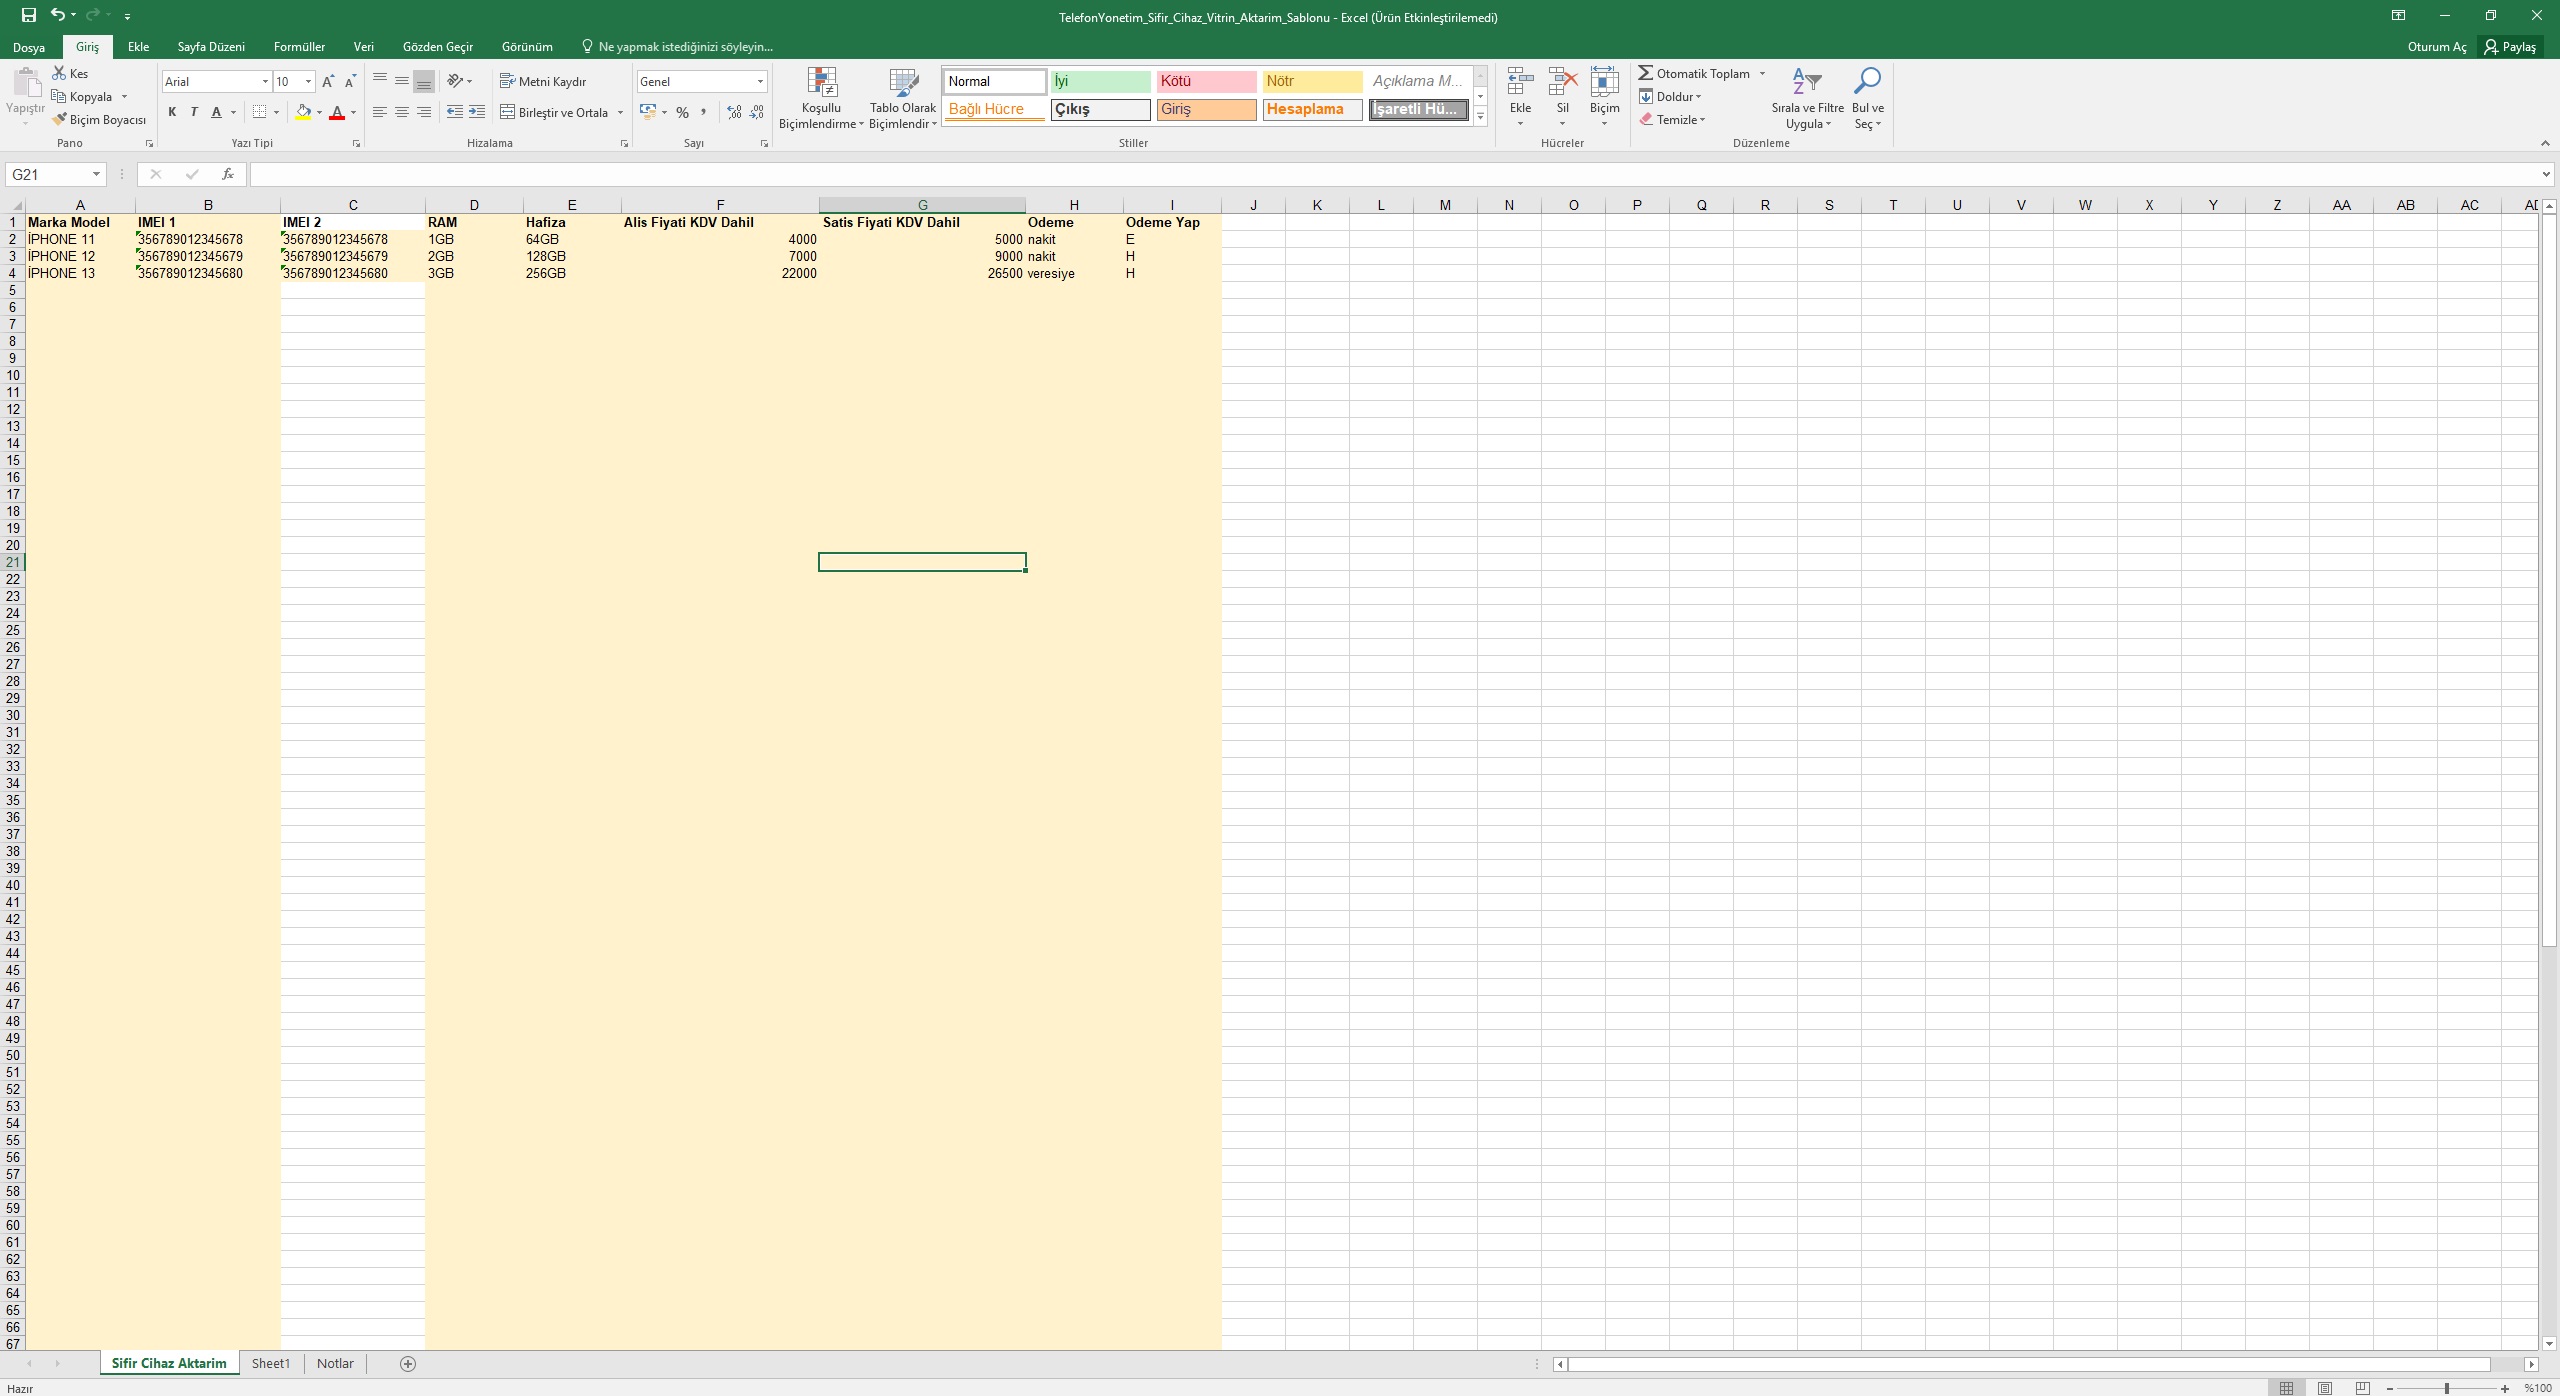
Task: Align text to middle of cell
Action: [402, 81]
